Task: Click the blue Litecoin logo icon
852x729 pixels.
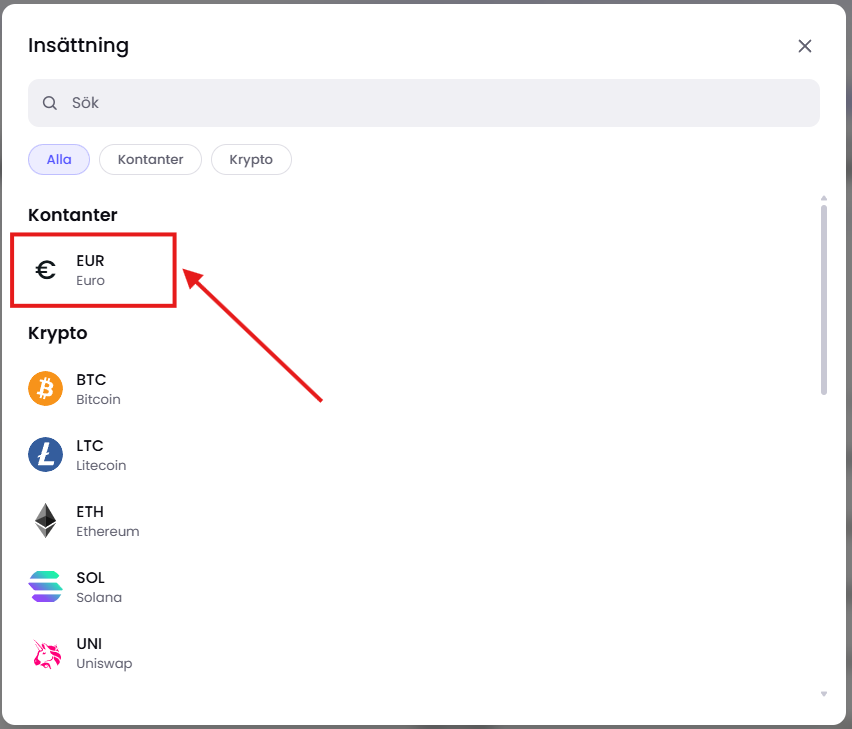Action: pyautogui.click(x=46, y=455)
